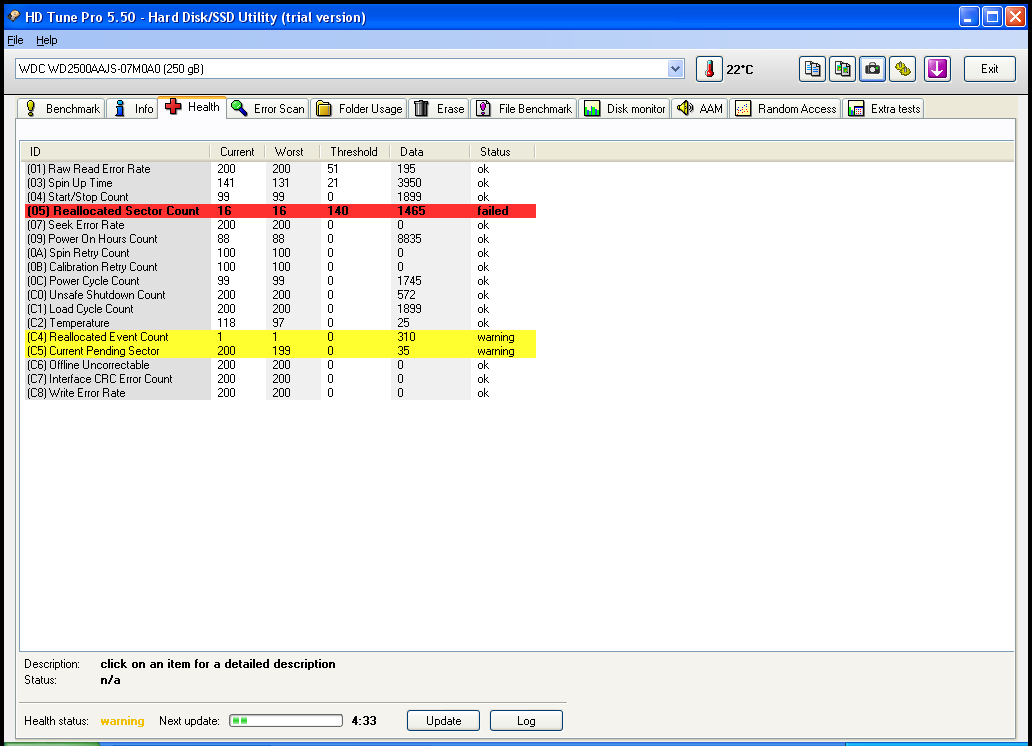The width and height of the screenshot is (1032, 746).
Task: Switch to the Benchmark tab
Action: pos(61,109)
